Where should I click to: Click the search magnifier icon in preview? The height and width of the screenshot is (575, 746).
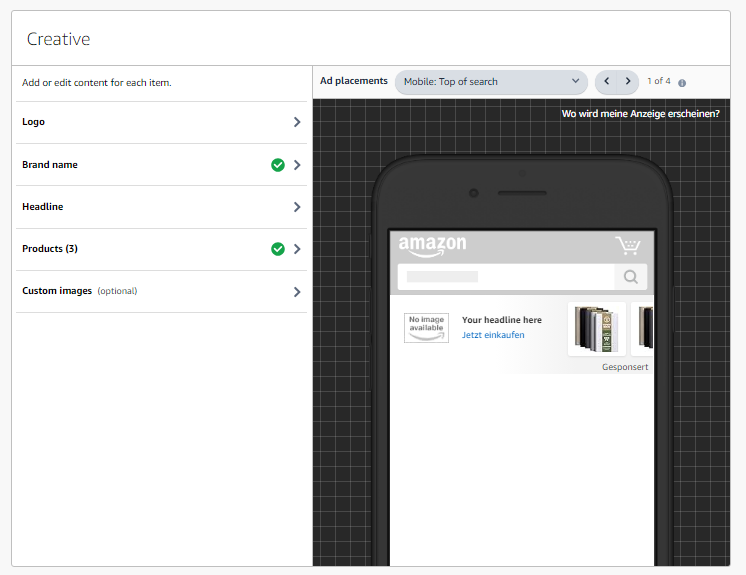(x=631, y=277)
